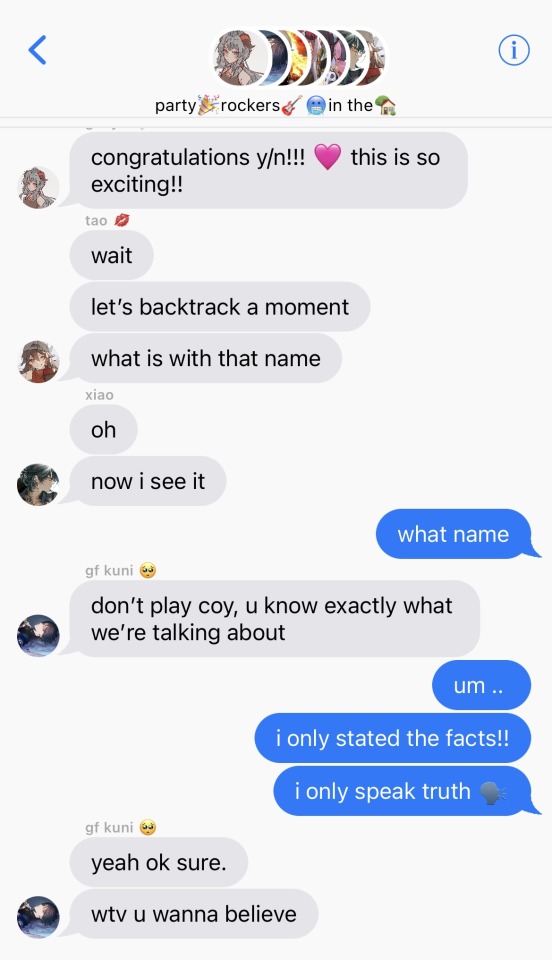Select the "wait" message bubble
The height and width of the screenshot is (960, 552).
111,255
